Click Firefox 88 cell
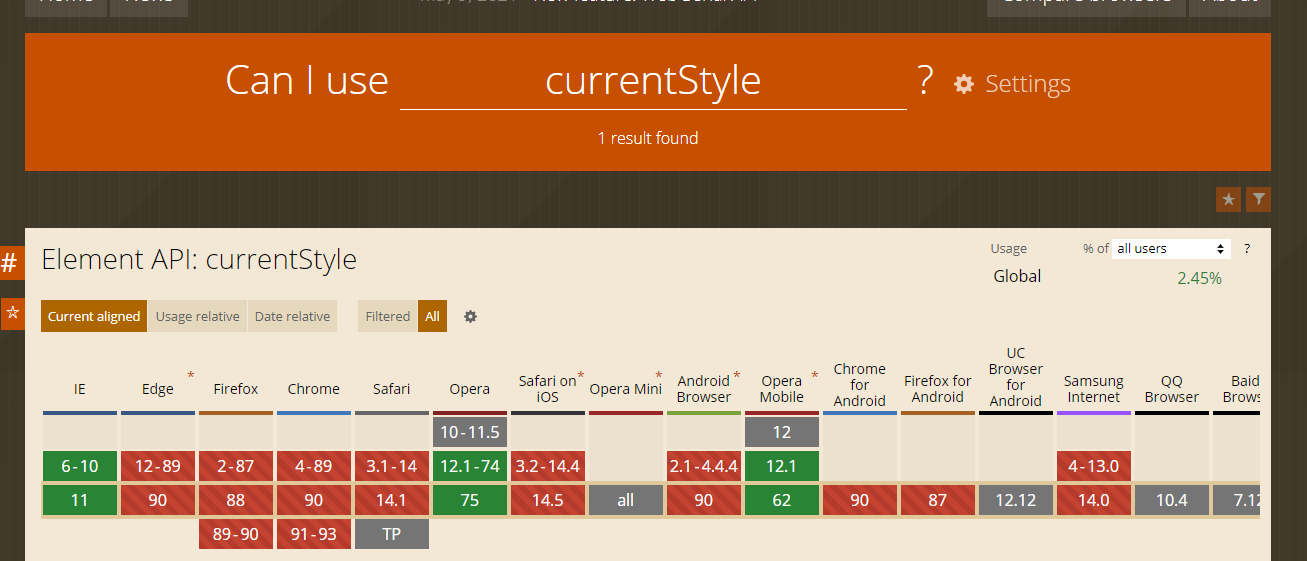1307x561 pixels. coord(236,500)
